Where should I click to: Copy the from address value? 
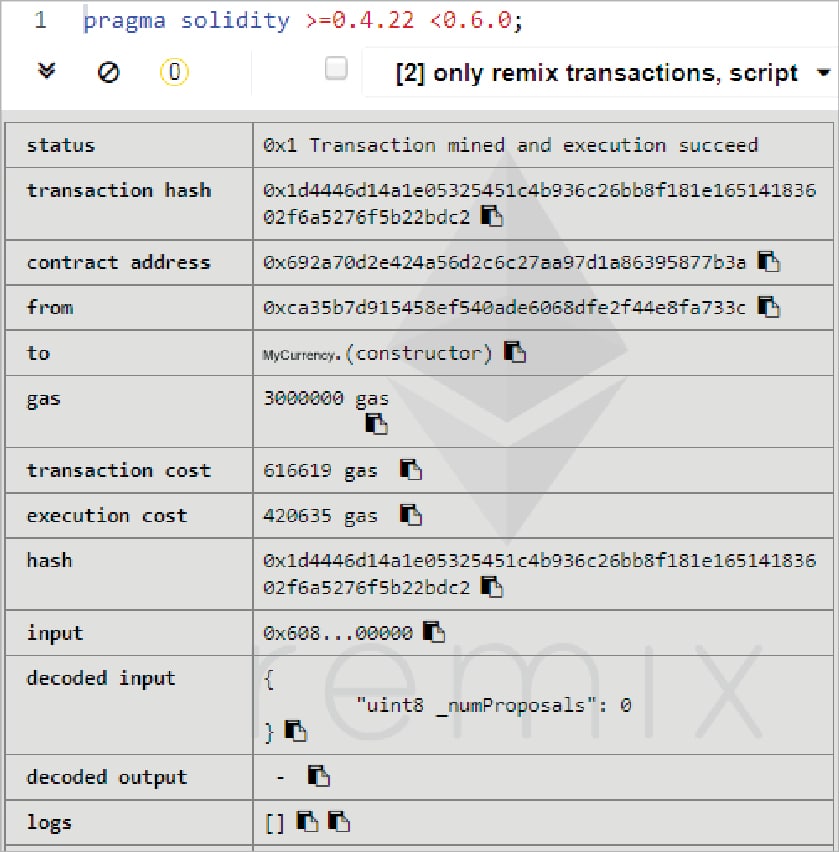click(x=768, y=307)
